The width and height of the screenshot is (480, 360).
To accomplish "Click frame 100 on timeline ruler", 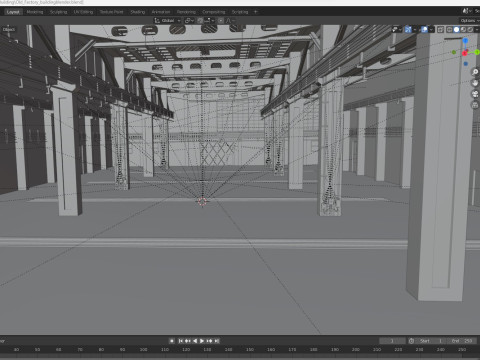I will click(143, 349).
